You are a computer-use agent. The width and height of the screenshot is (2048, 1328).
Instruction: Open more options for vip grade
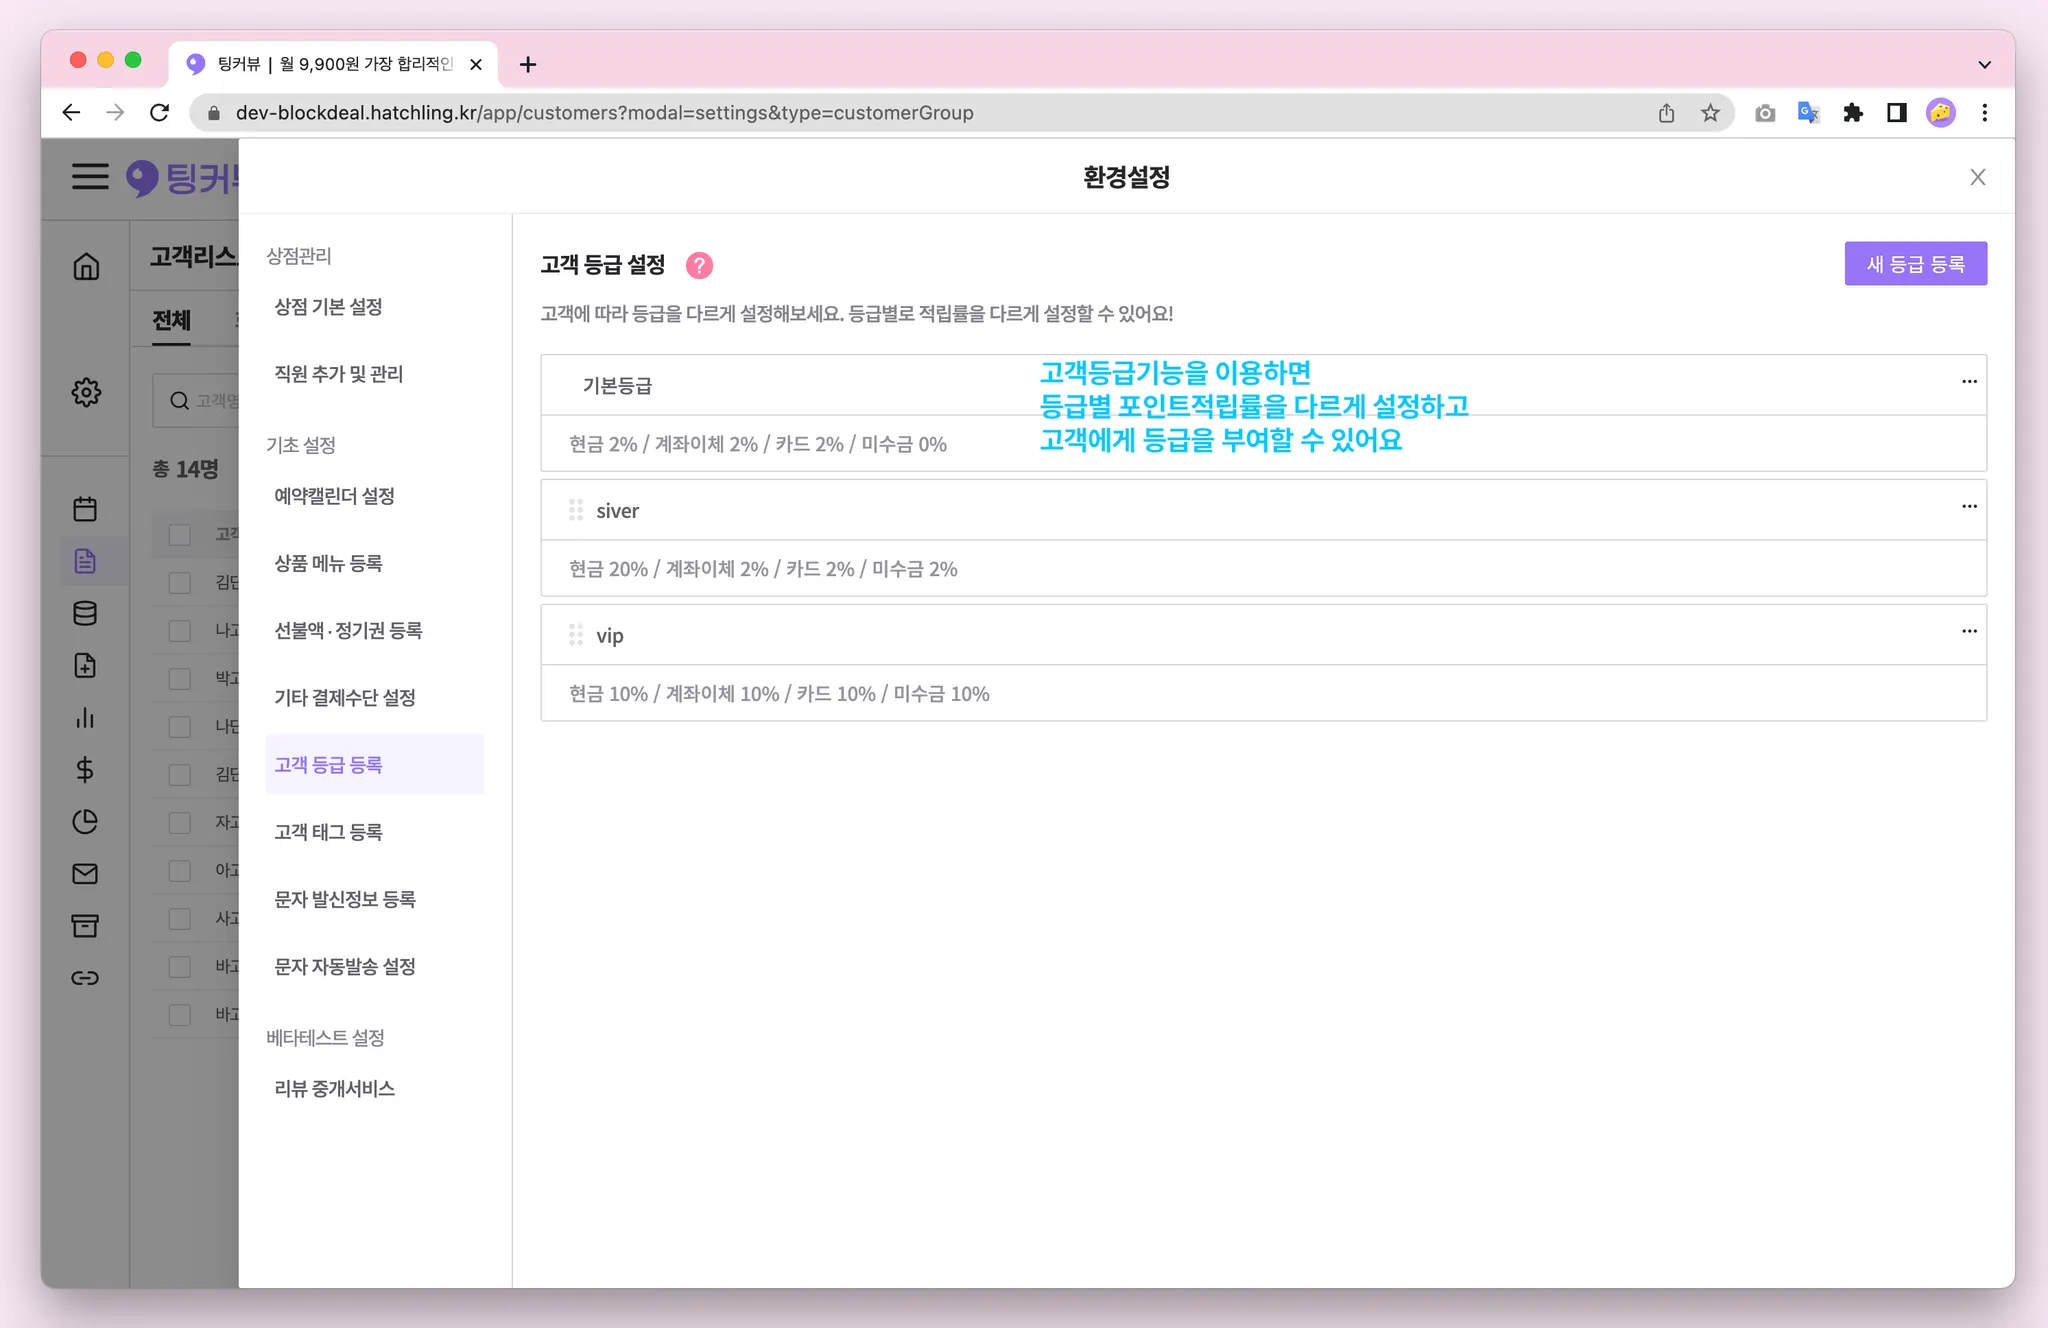[1968, 632]
